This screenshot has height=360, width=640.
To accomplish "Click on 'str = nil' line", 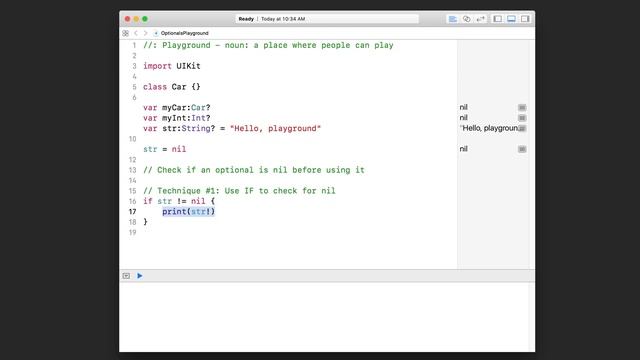I will pos(164,149).
